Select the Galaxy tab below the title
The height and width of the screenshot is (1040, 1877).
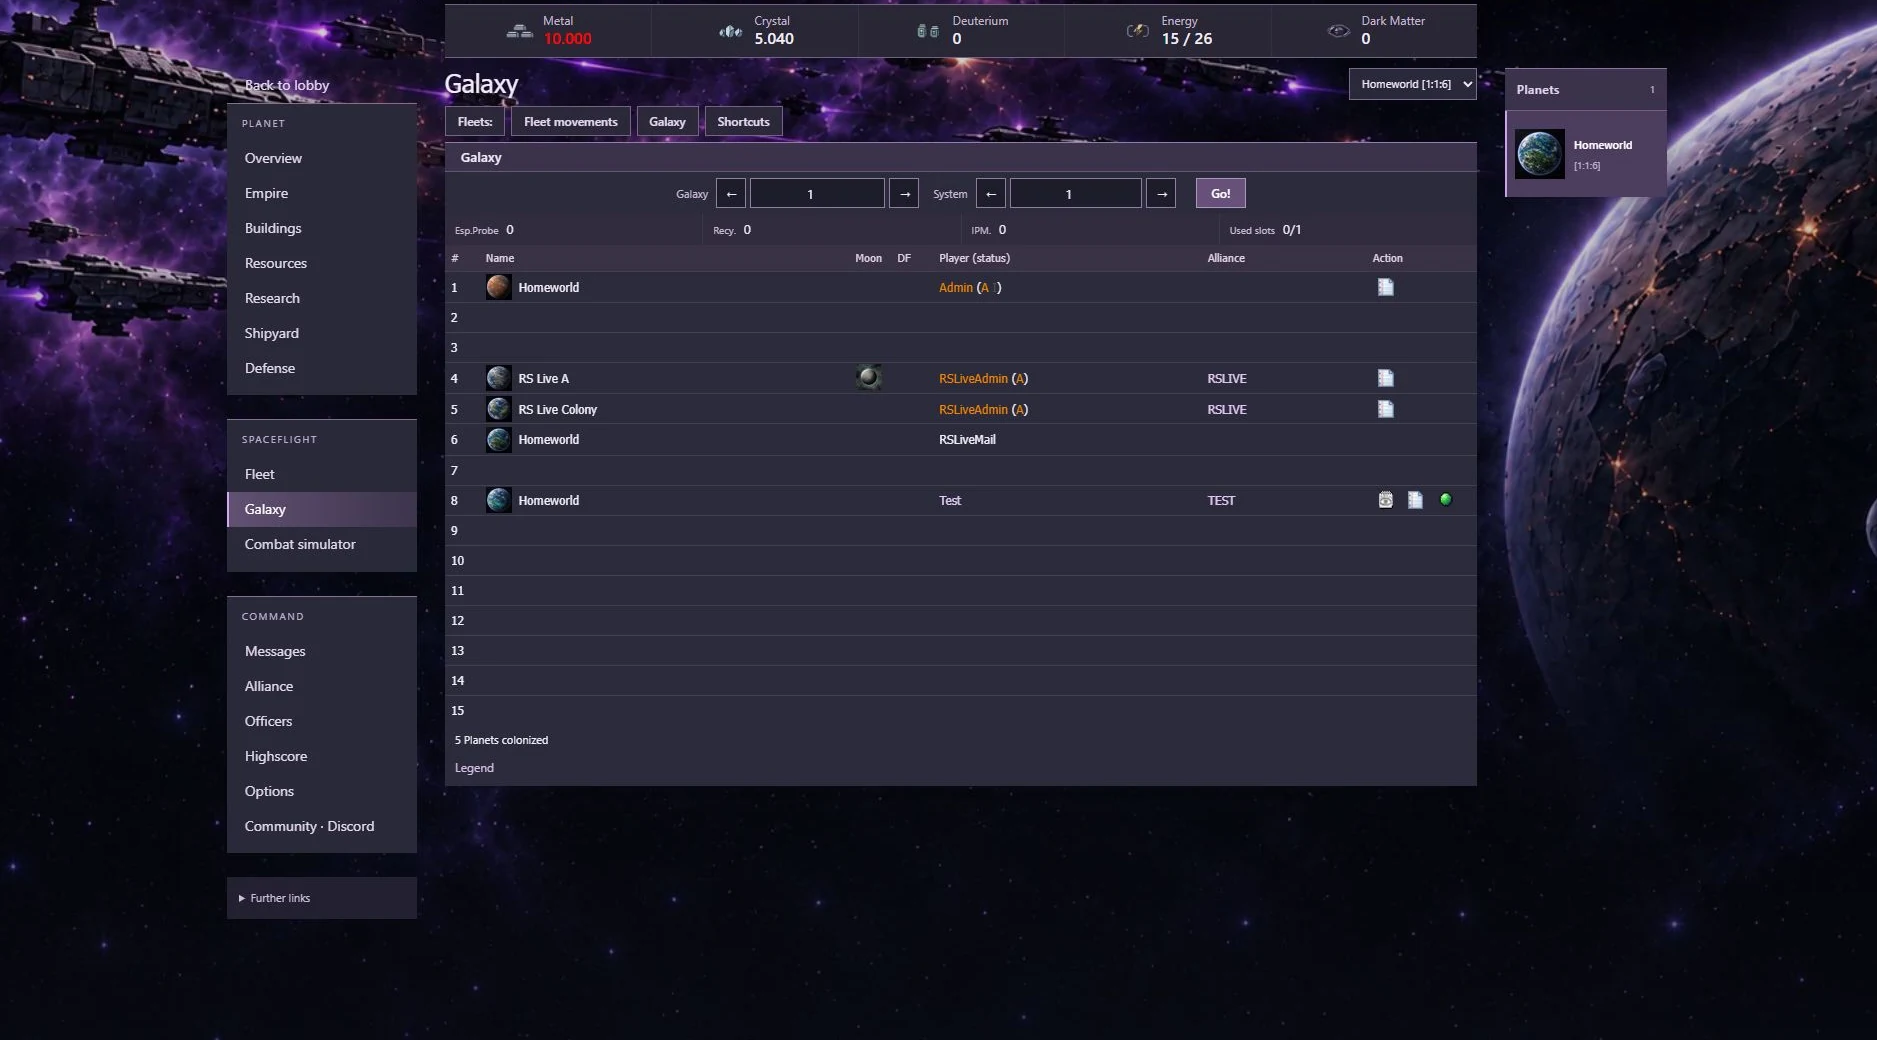(x=667, y=122)
